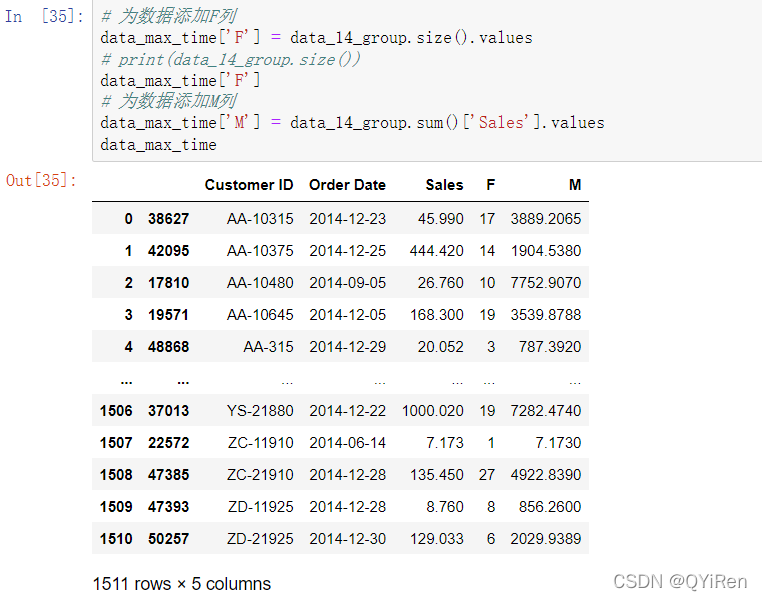Screen dimensions: 762x601
Task: Click the M column header
Action: [x=575, y=185]
